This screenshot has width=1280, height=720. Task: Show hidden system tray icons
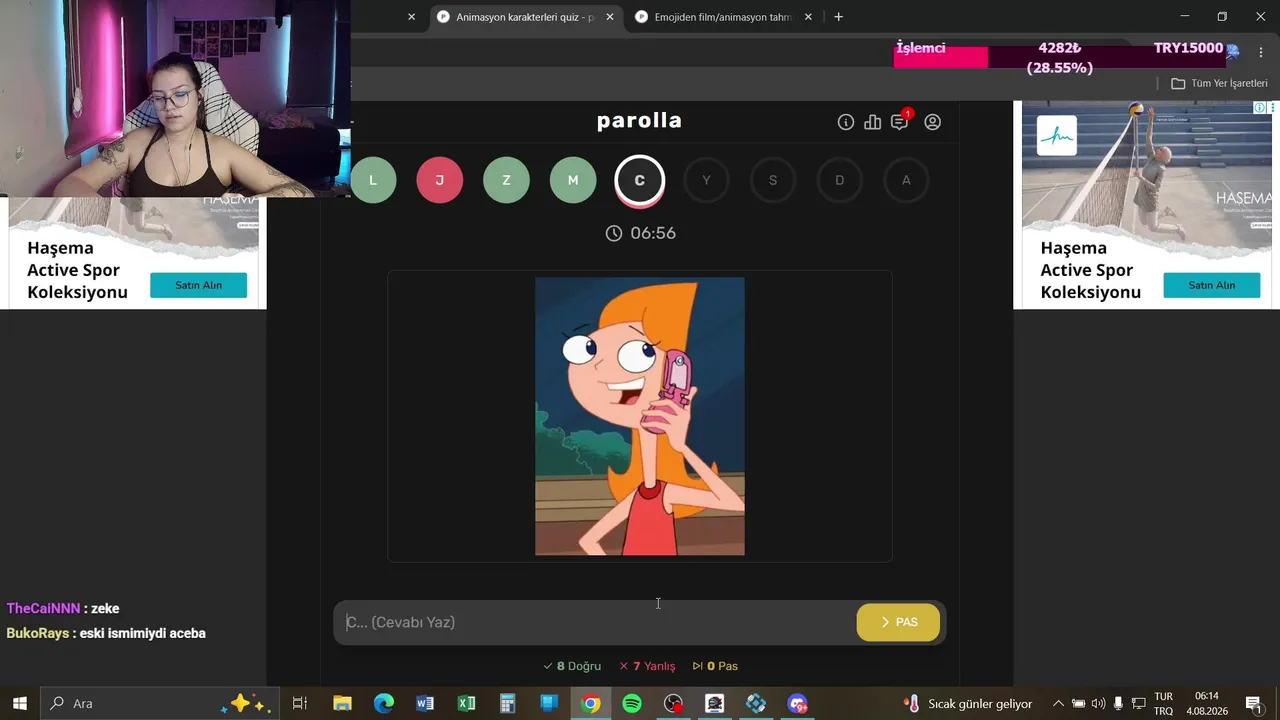1058,703
